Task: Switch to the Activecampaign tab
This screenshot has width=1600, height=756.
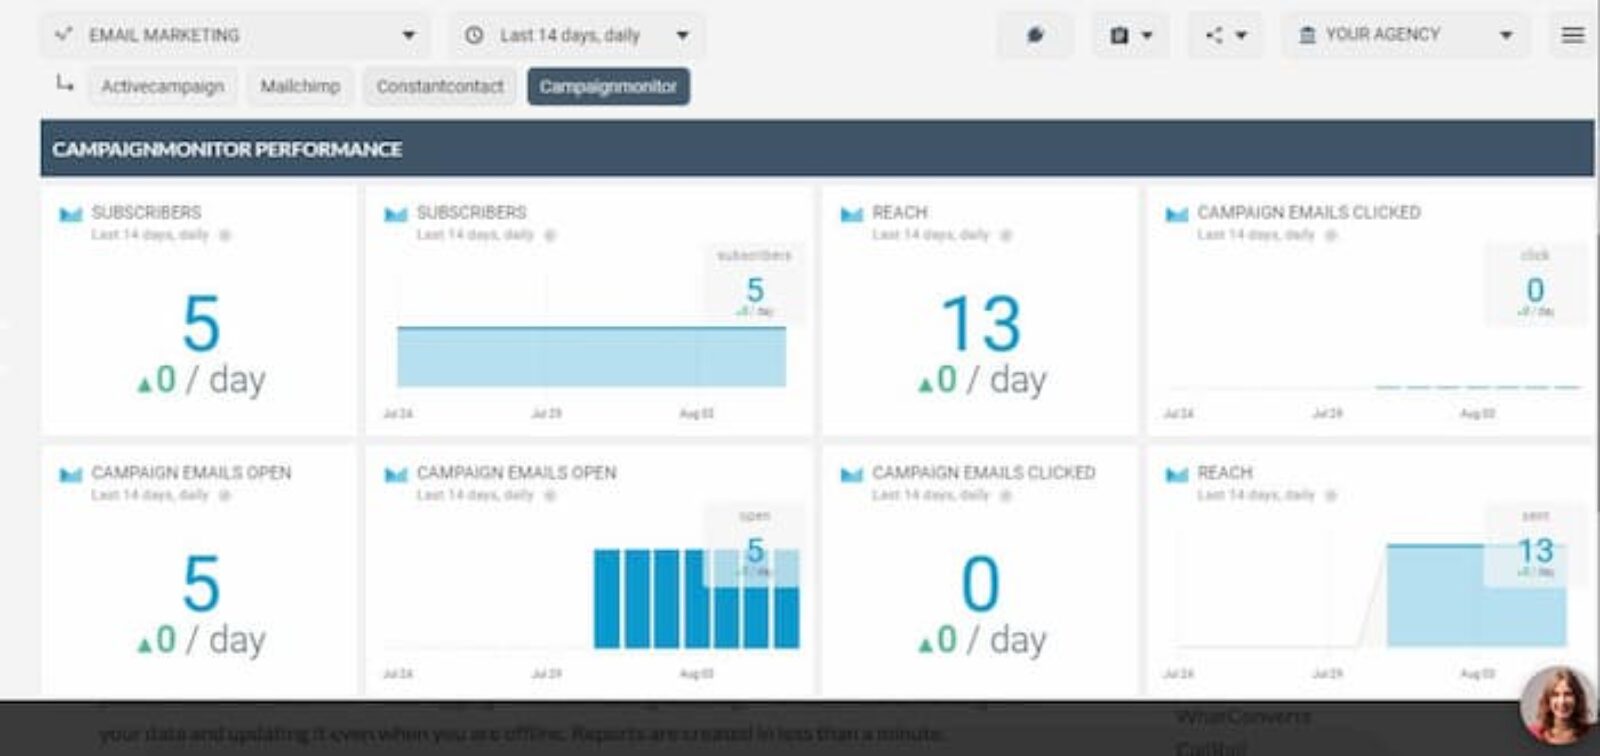Action: [x=163, y=86]
